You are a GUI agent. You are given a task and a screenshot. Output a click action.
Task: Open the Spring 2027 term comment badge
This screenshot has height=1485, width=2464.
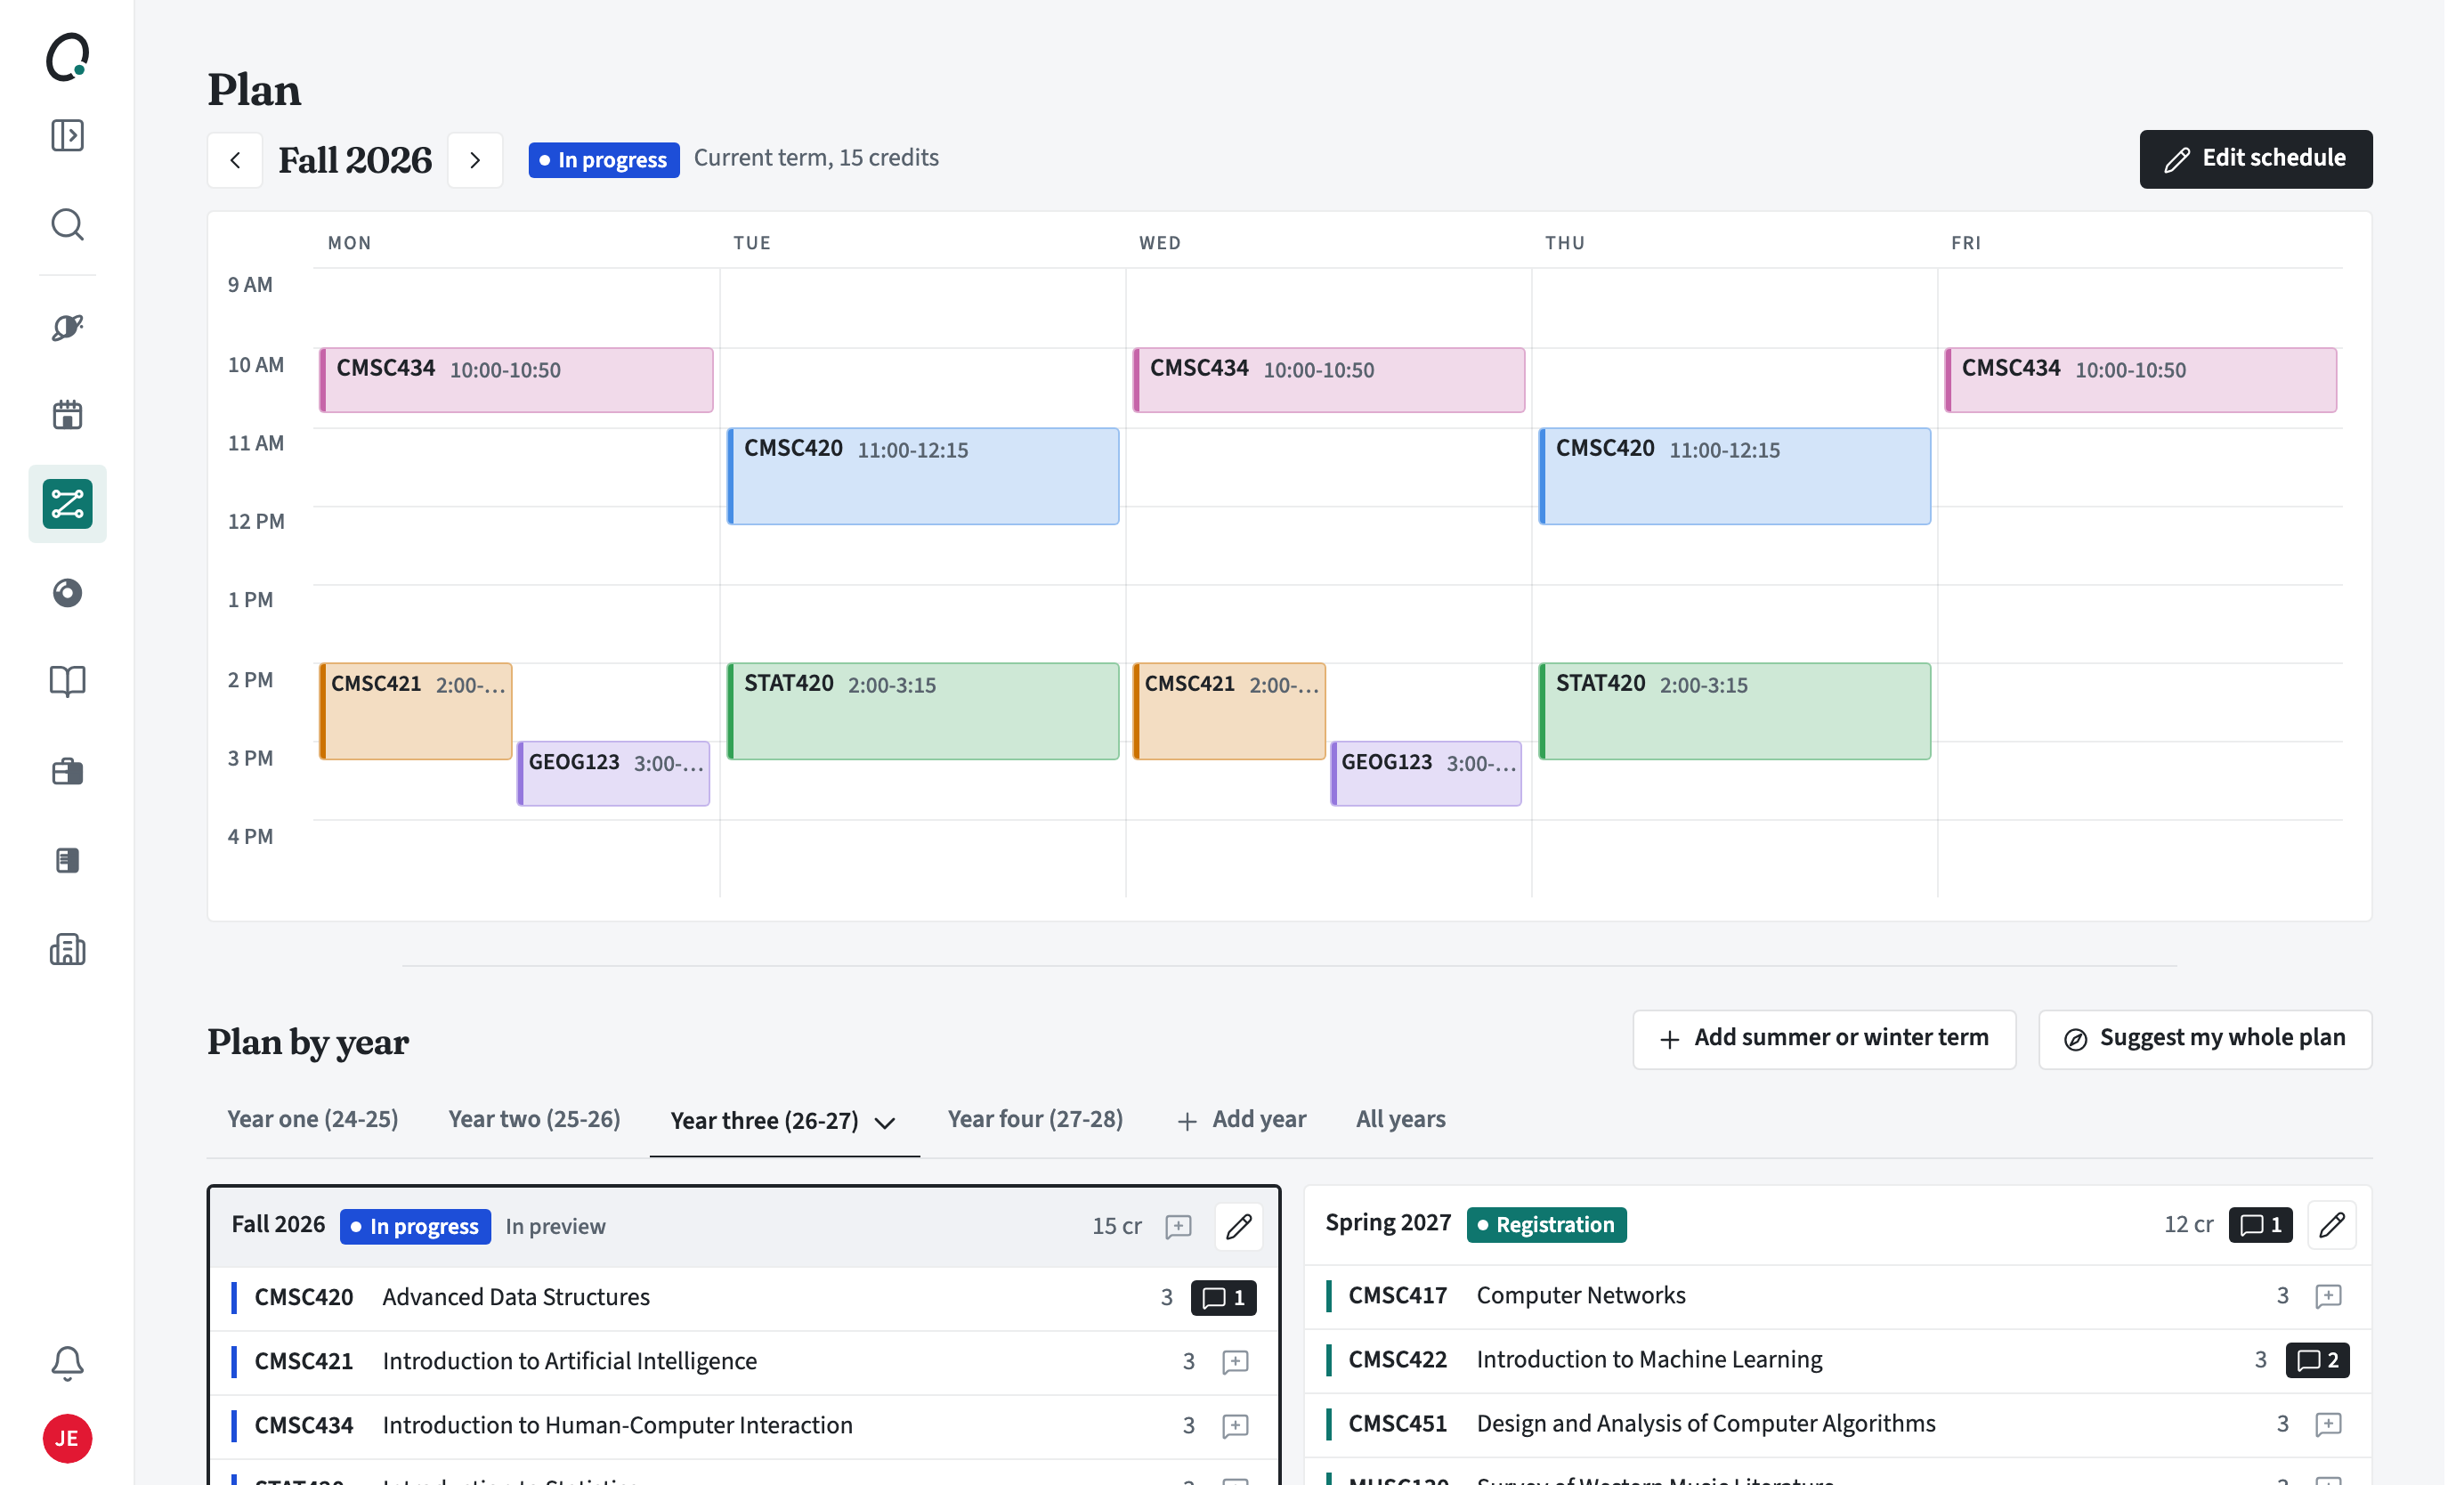[x=2260, y=1224]
